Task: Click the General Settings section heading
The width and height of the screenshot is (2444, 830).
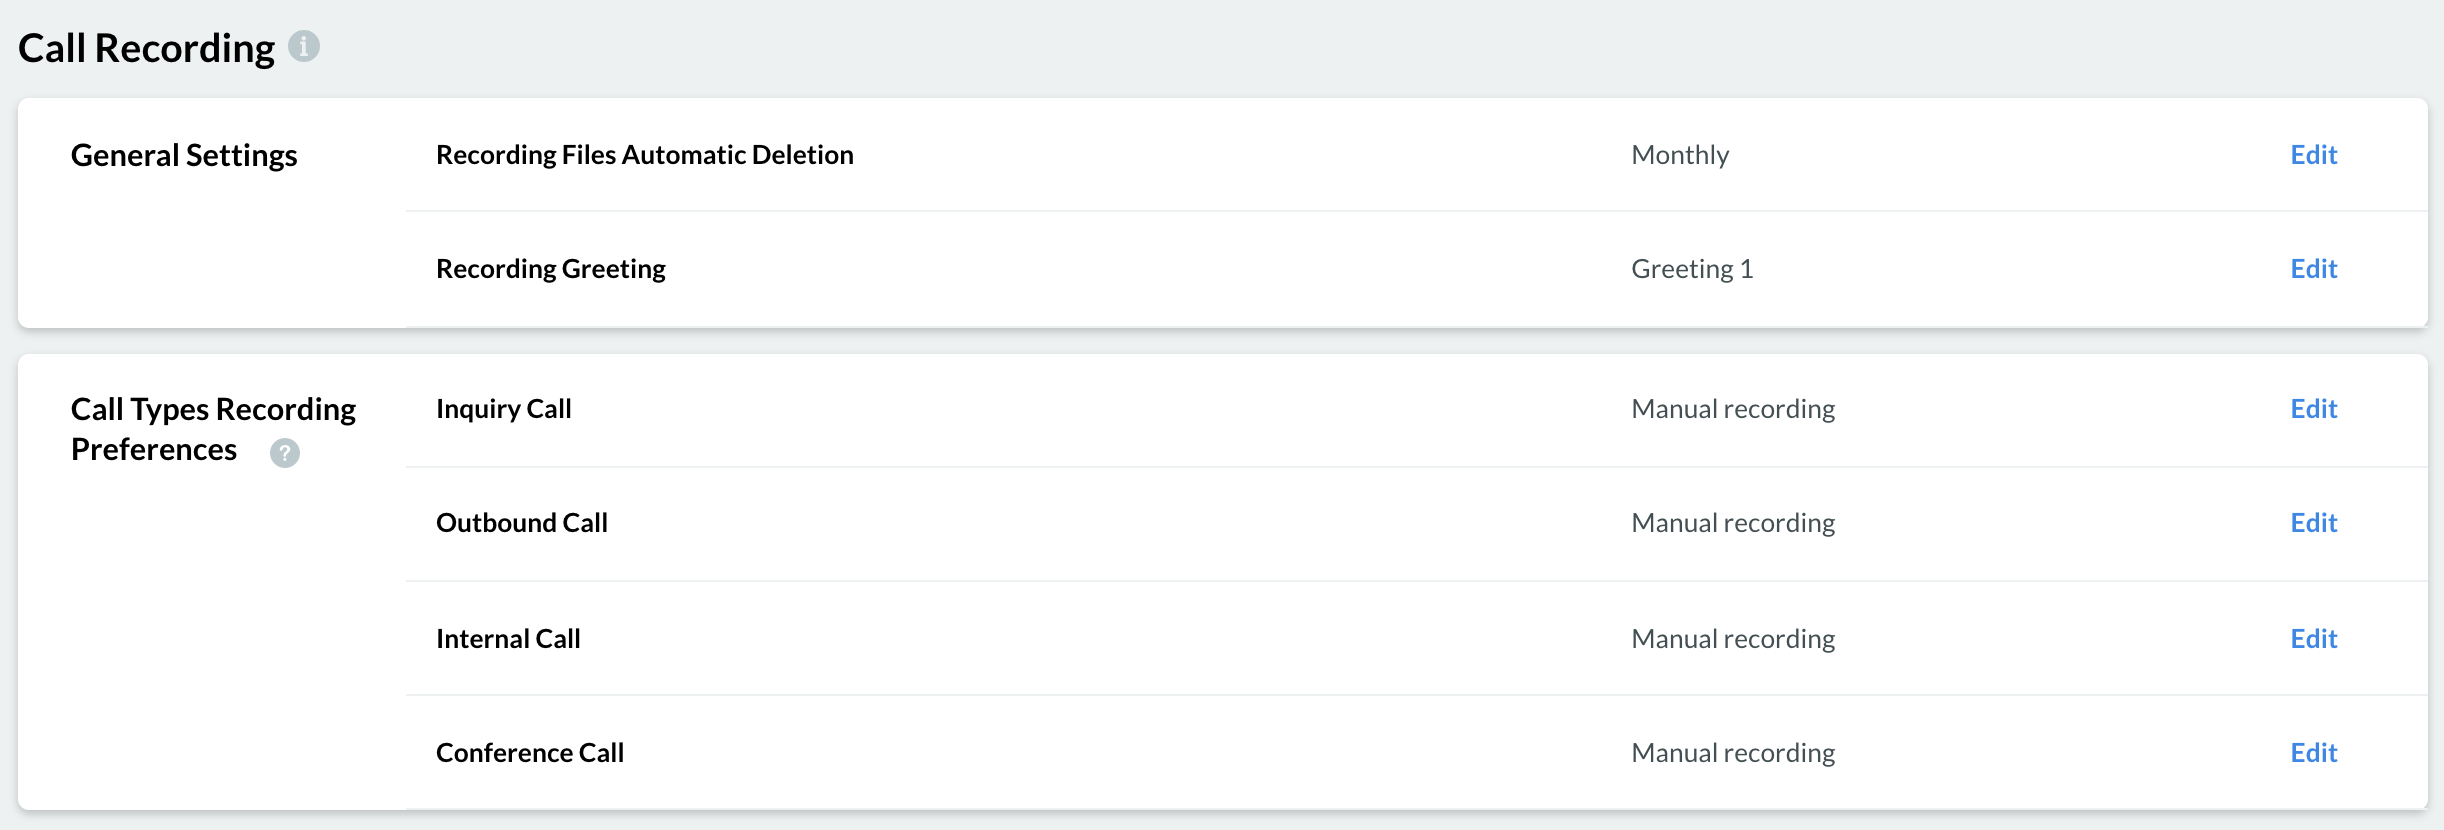Action: [x=184, y=155]
